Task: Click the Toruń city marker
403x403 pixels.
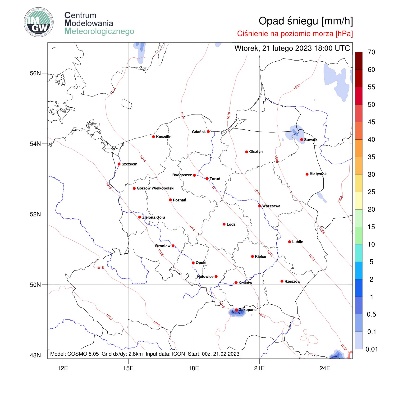Action: click(x=207, y=179)
